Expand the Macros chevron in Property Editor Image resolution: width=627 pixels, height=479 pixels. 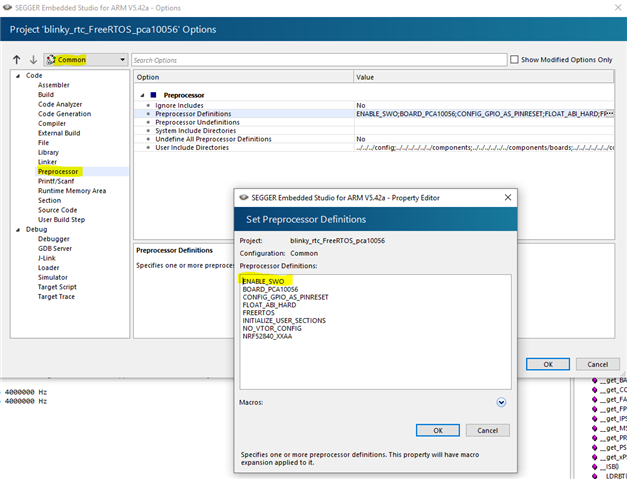[x=501, y=402]
